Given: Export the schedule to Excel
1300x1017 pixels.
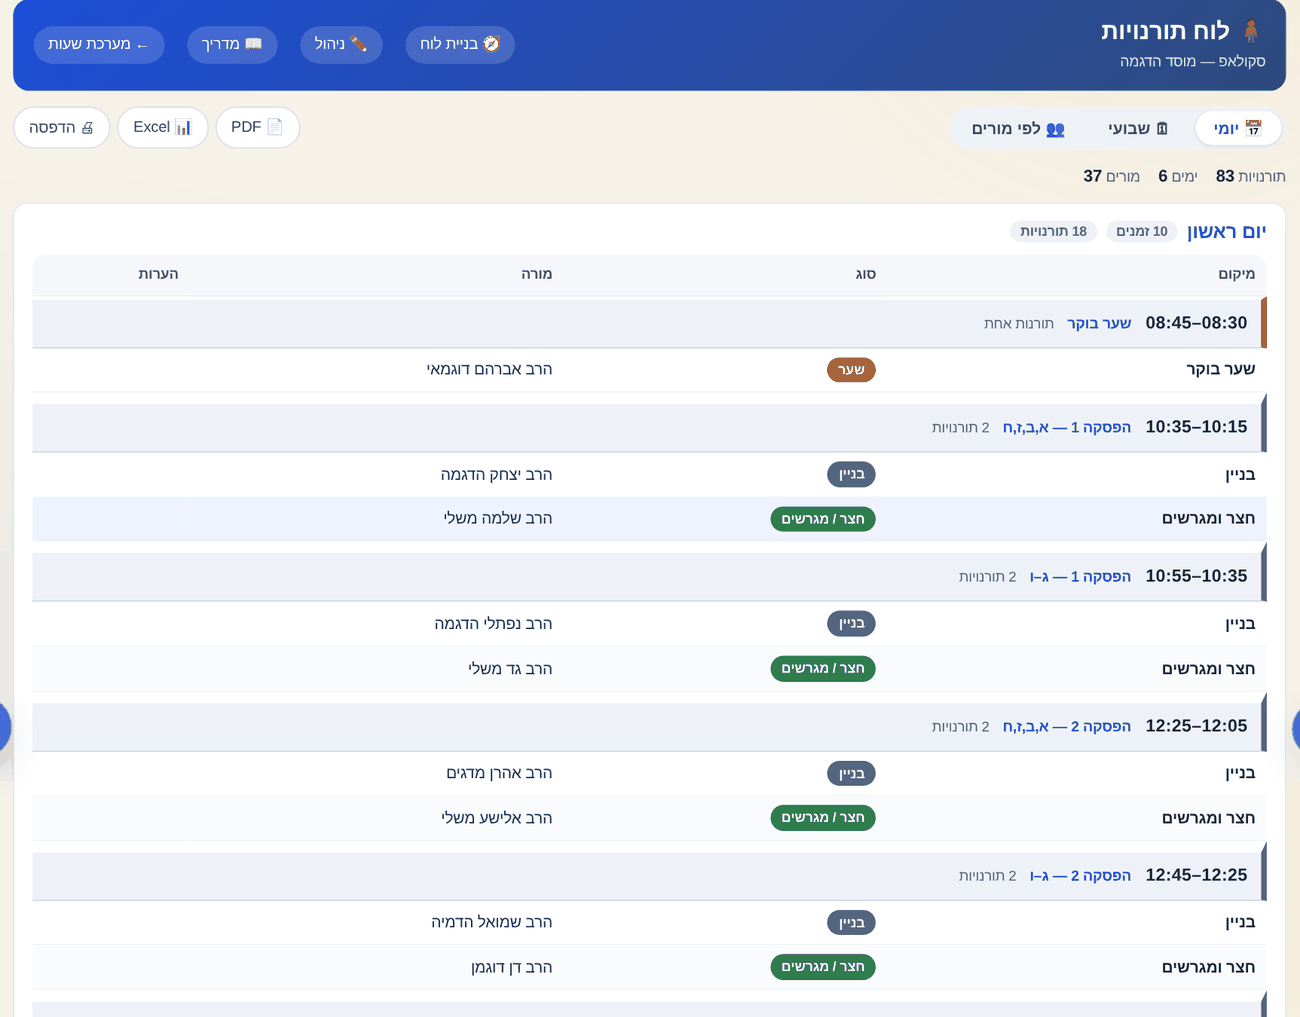Looking at the screenshot, I should point(162,127).
